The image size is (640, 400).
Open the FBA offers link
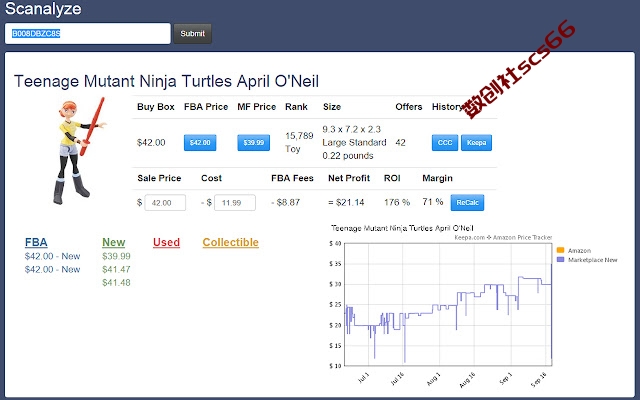tap(36, 242)
